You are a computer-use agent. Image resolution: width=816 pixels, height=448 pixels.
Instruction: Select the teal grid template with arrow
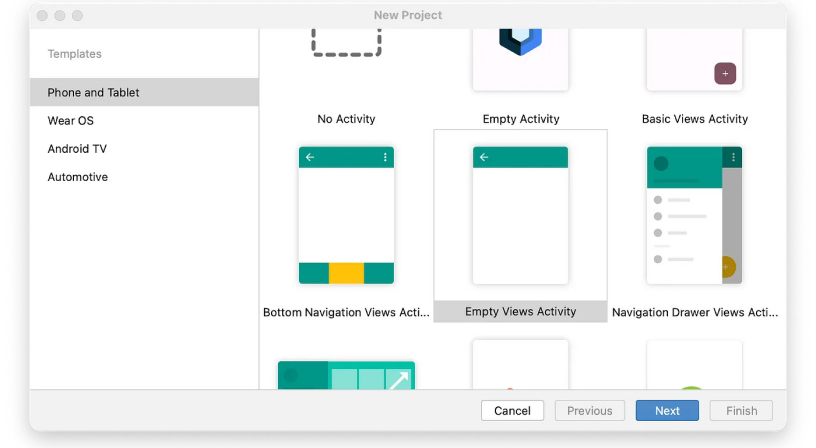[346, 375]
